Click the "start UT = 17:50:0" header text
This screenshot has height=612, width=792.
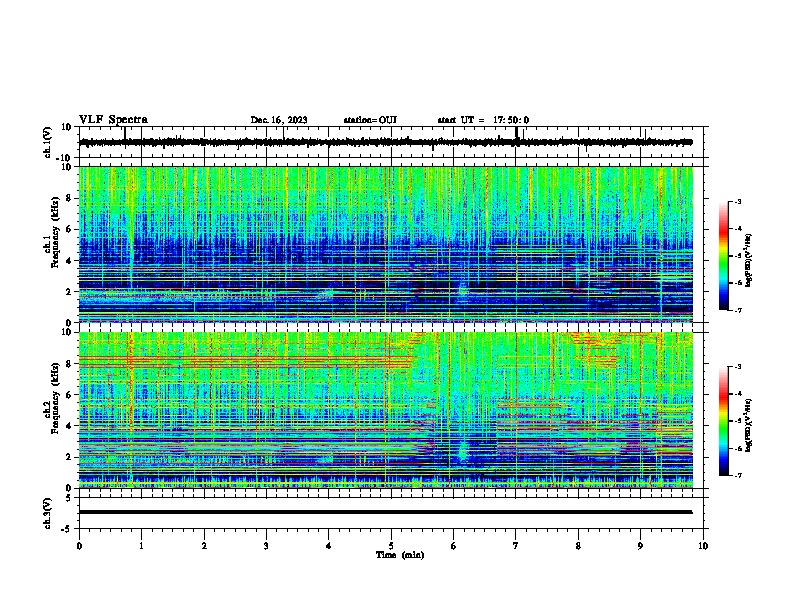(483, 120)
